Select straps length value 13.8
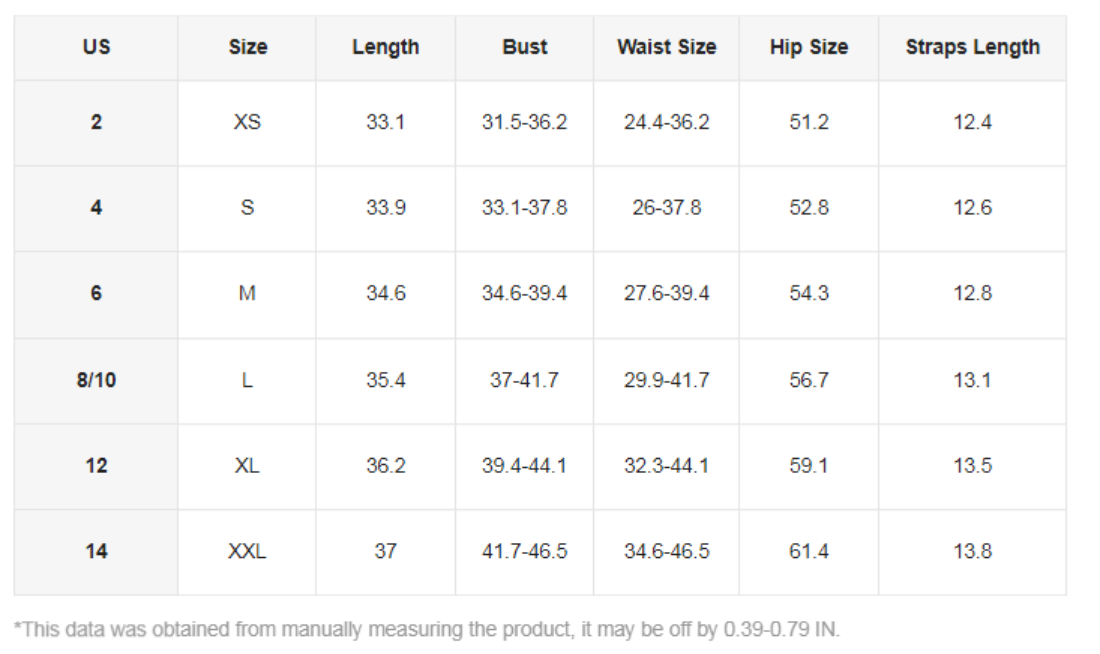The image size is (1100, 654). pyautogui.click(x=972, y=551)
